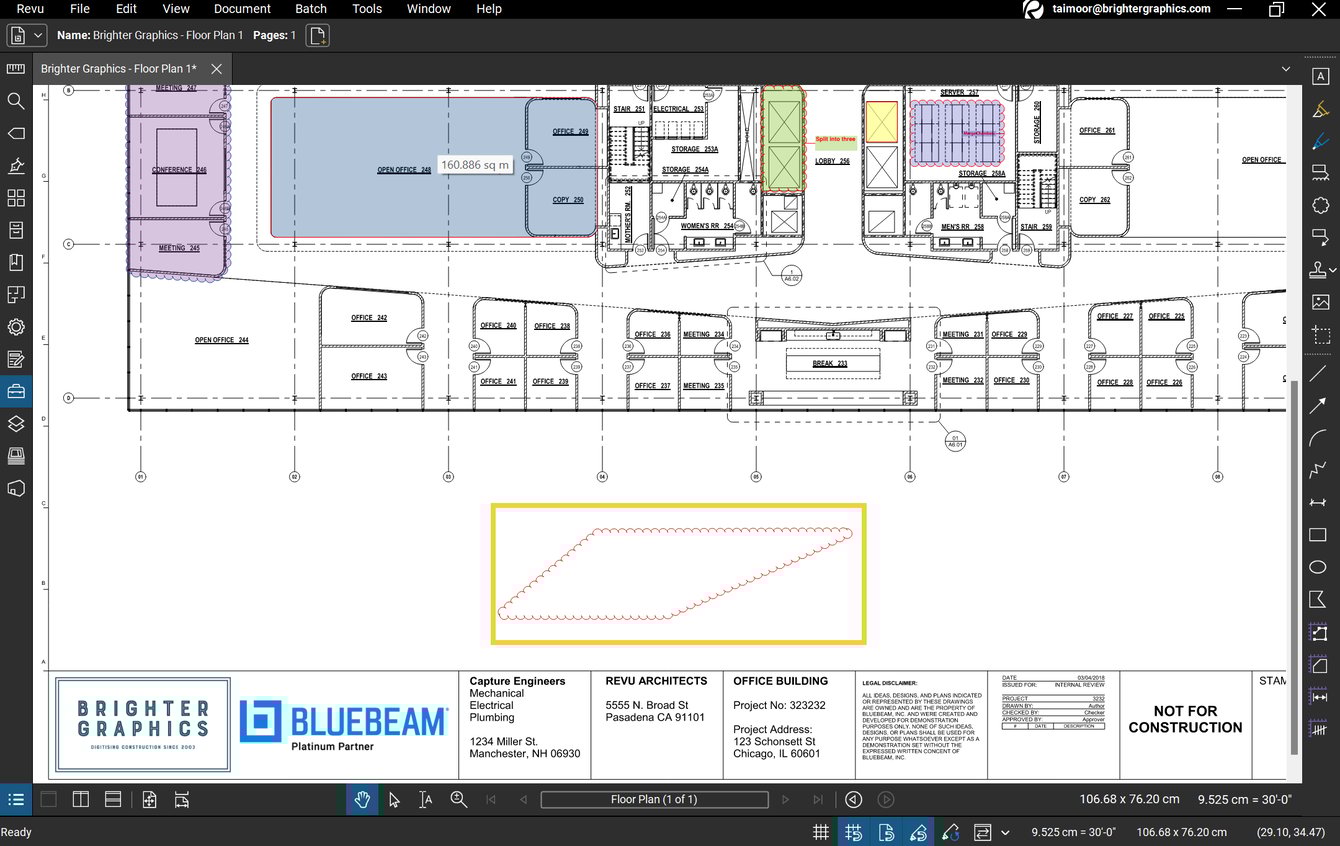This screenshot has height=846, width=1340.
Task: Switch to the Brighter Graphics Floor Plan tab
Action: click(120, 69)
